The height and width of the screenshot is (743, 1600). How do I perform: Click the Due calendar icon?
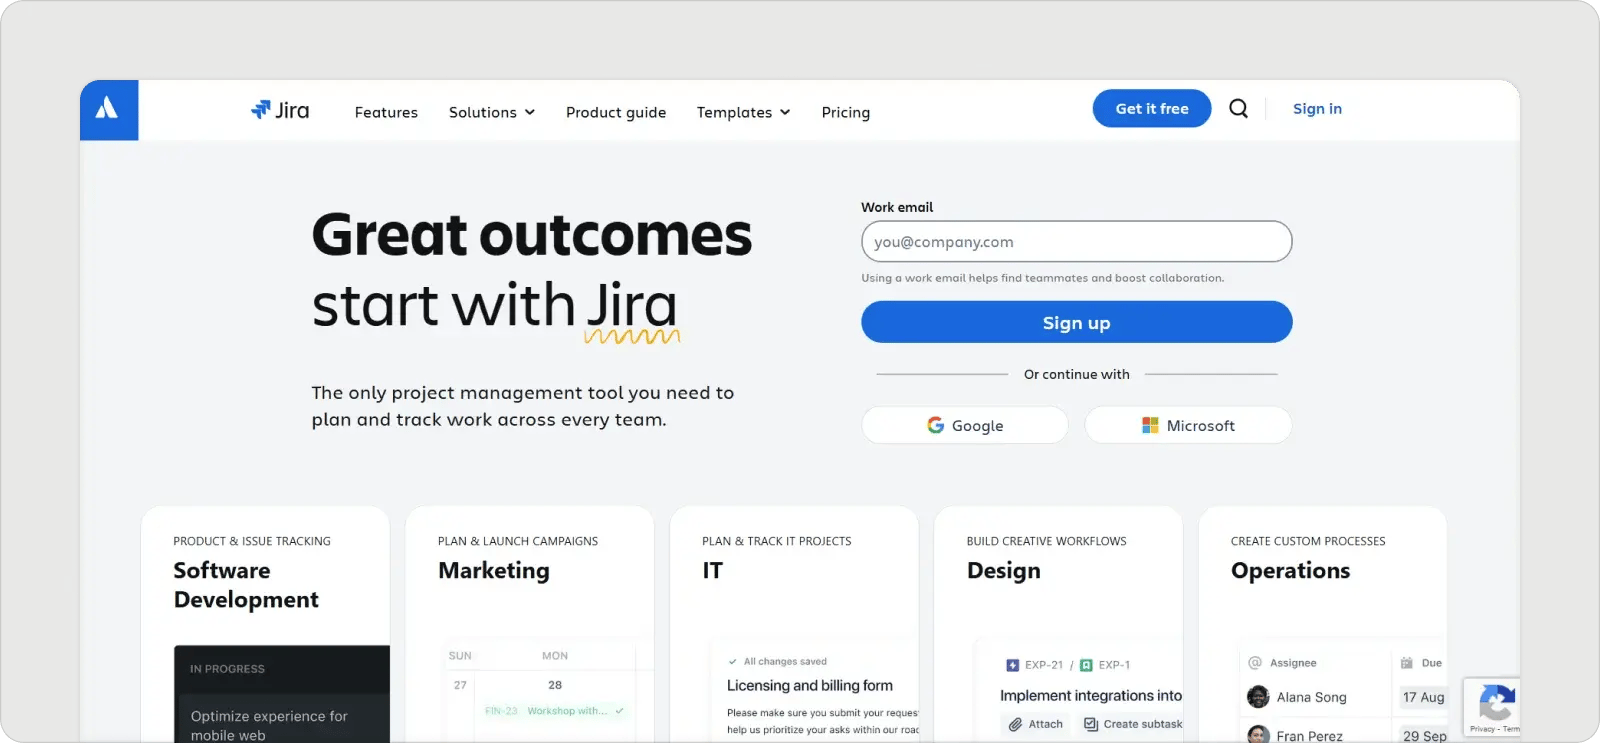[1407, 662]
